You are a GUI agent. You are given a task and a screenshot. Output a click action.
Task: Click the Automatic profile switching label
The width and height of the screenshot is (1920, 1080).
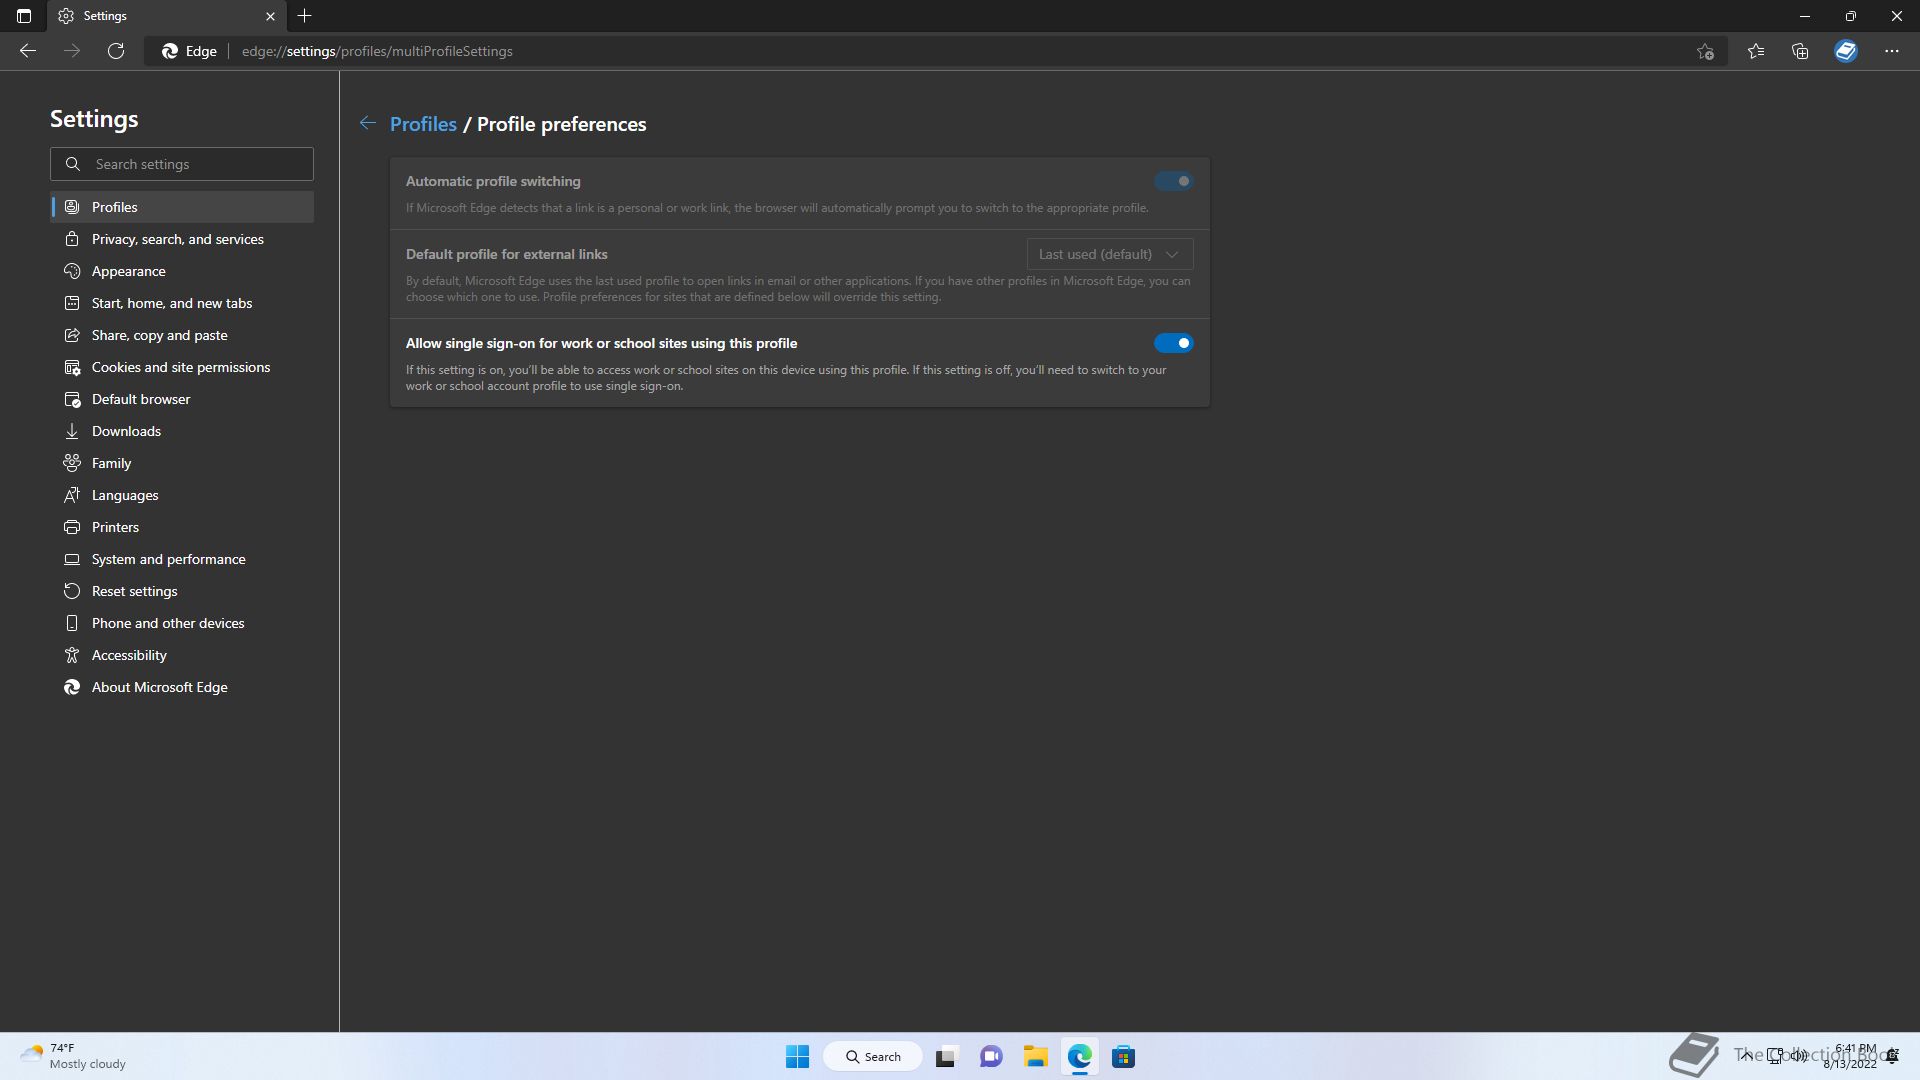[x=493, y=181]
